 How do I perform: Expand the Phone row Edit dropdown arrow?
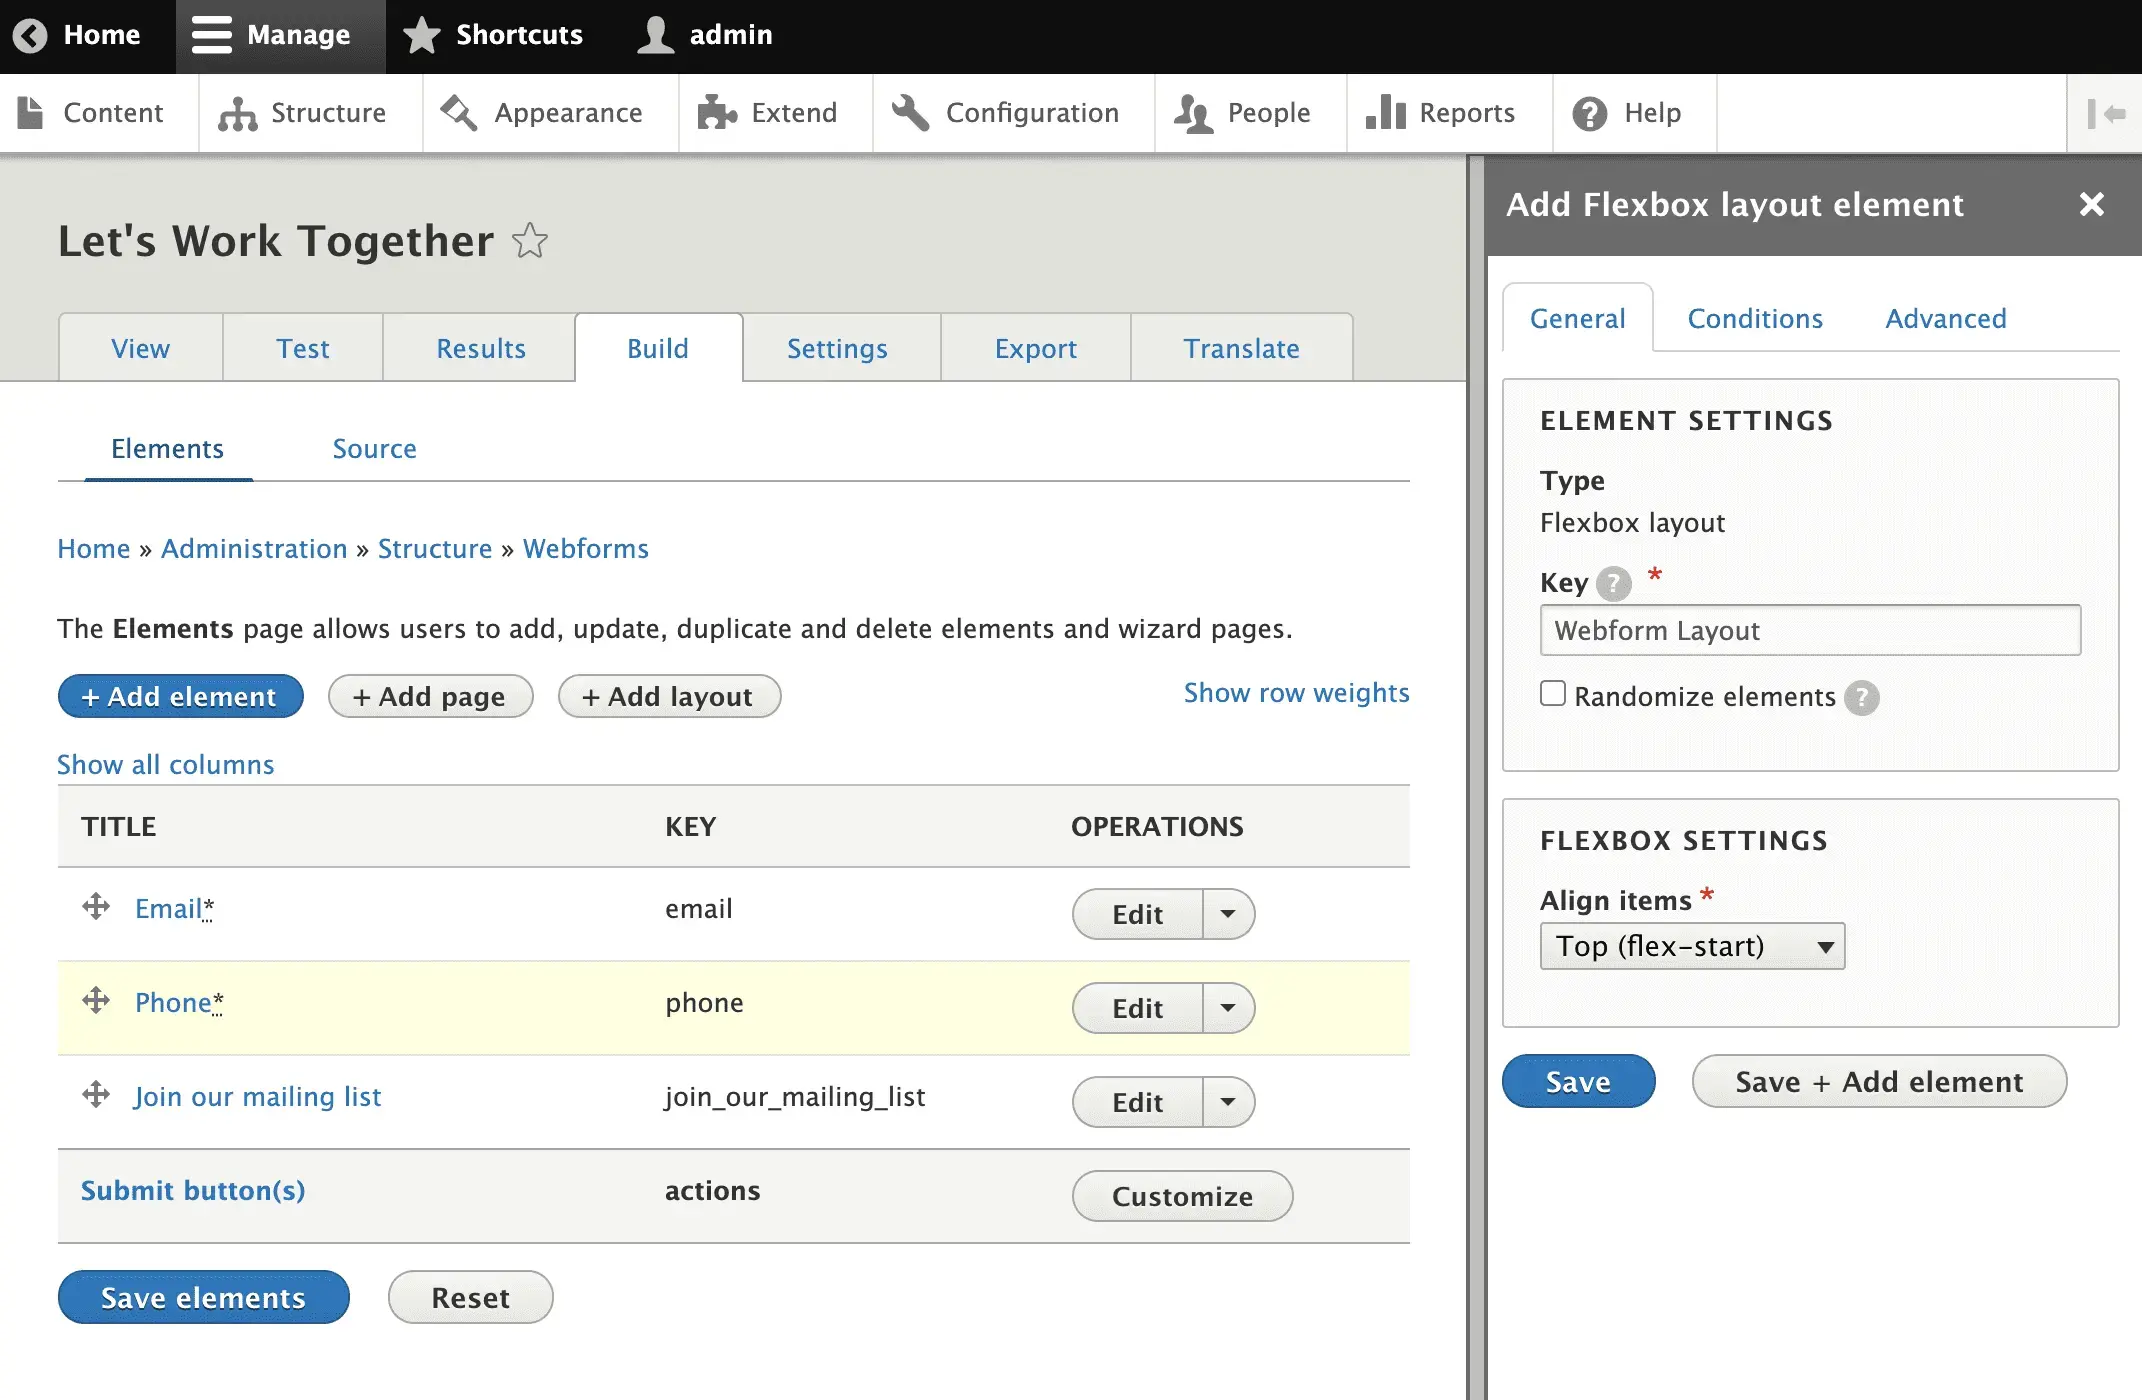click(x=1228, y=1008)
